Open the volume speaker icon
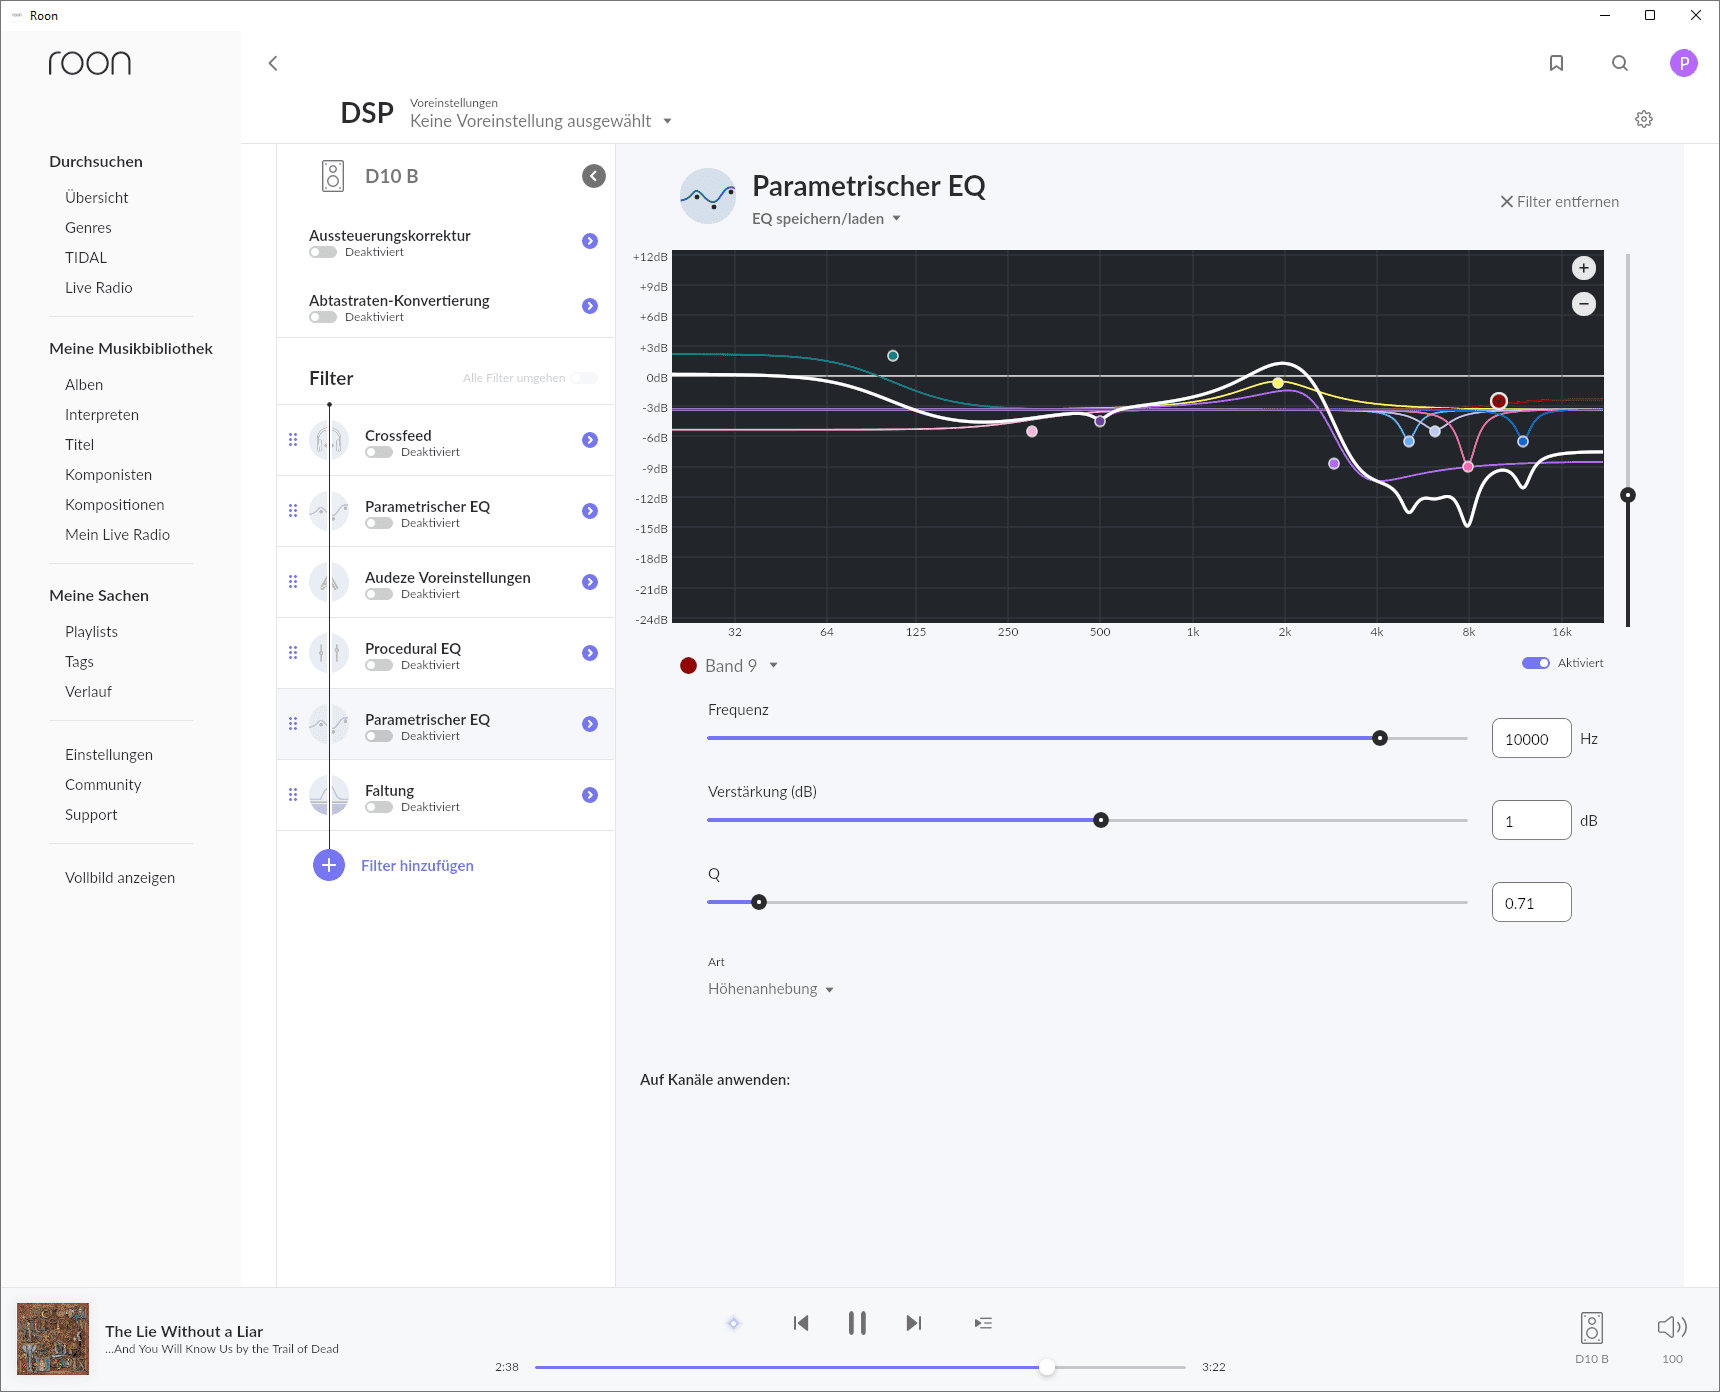 pos(1672,1327)
